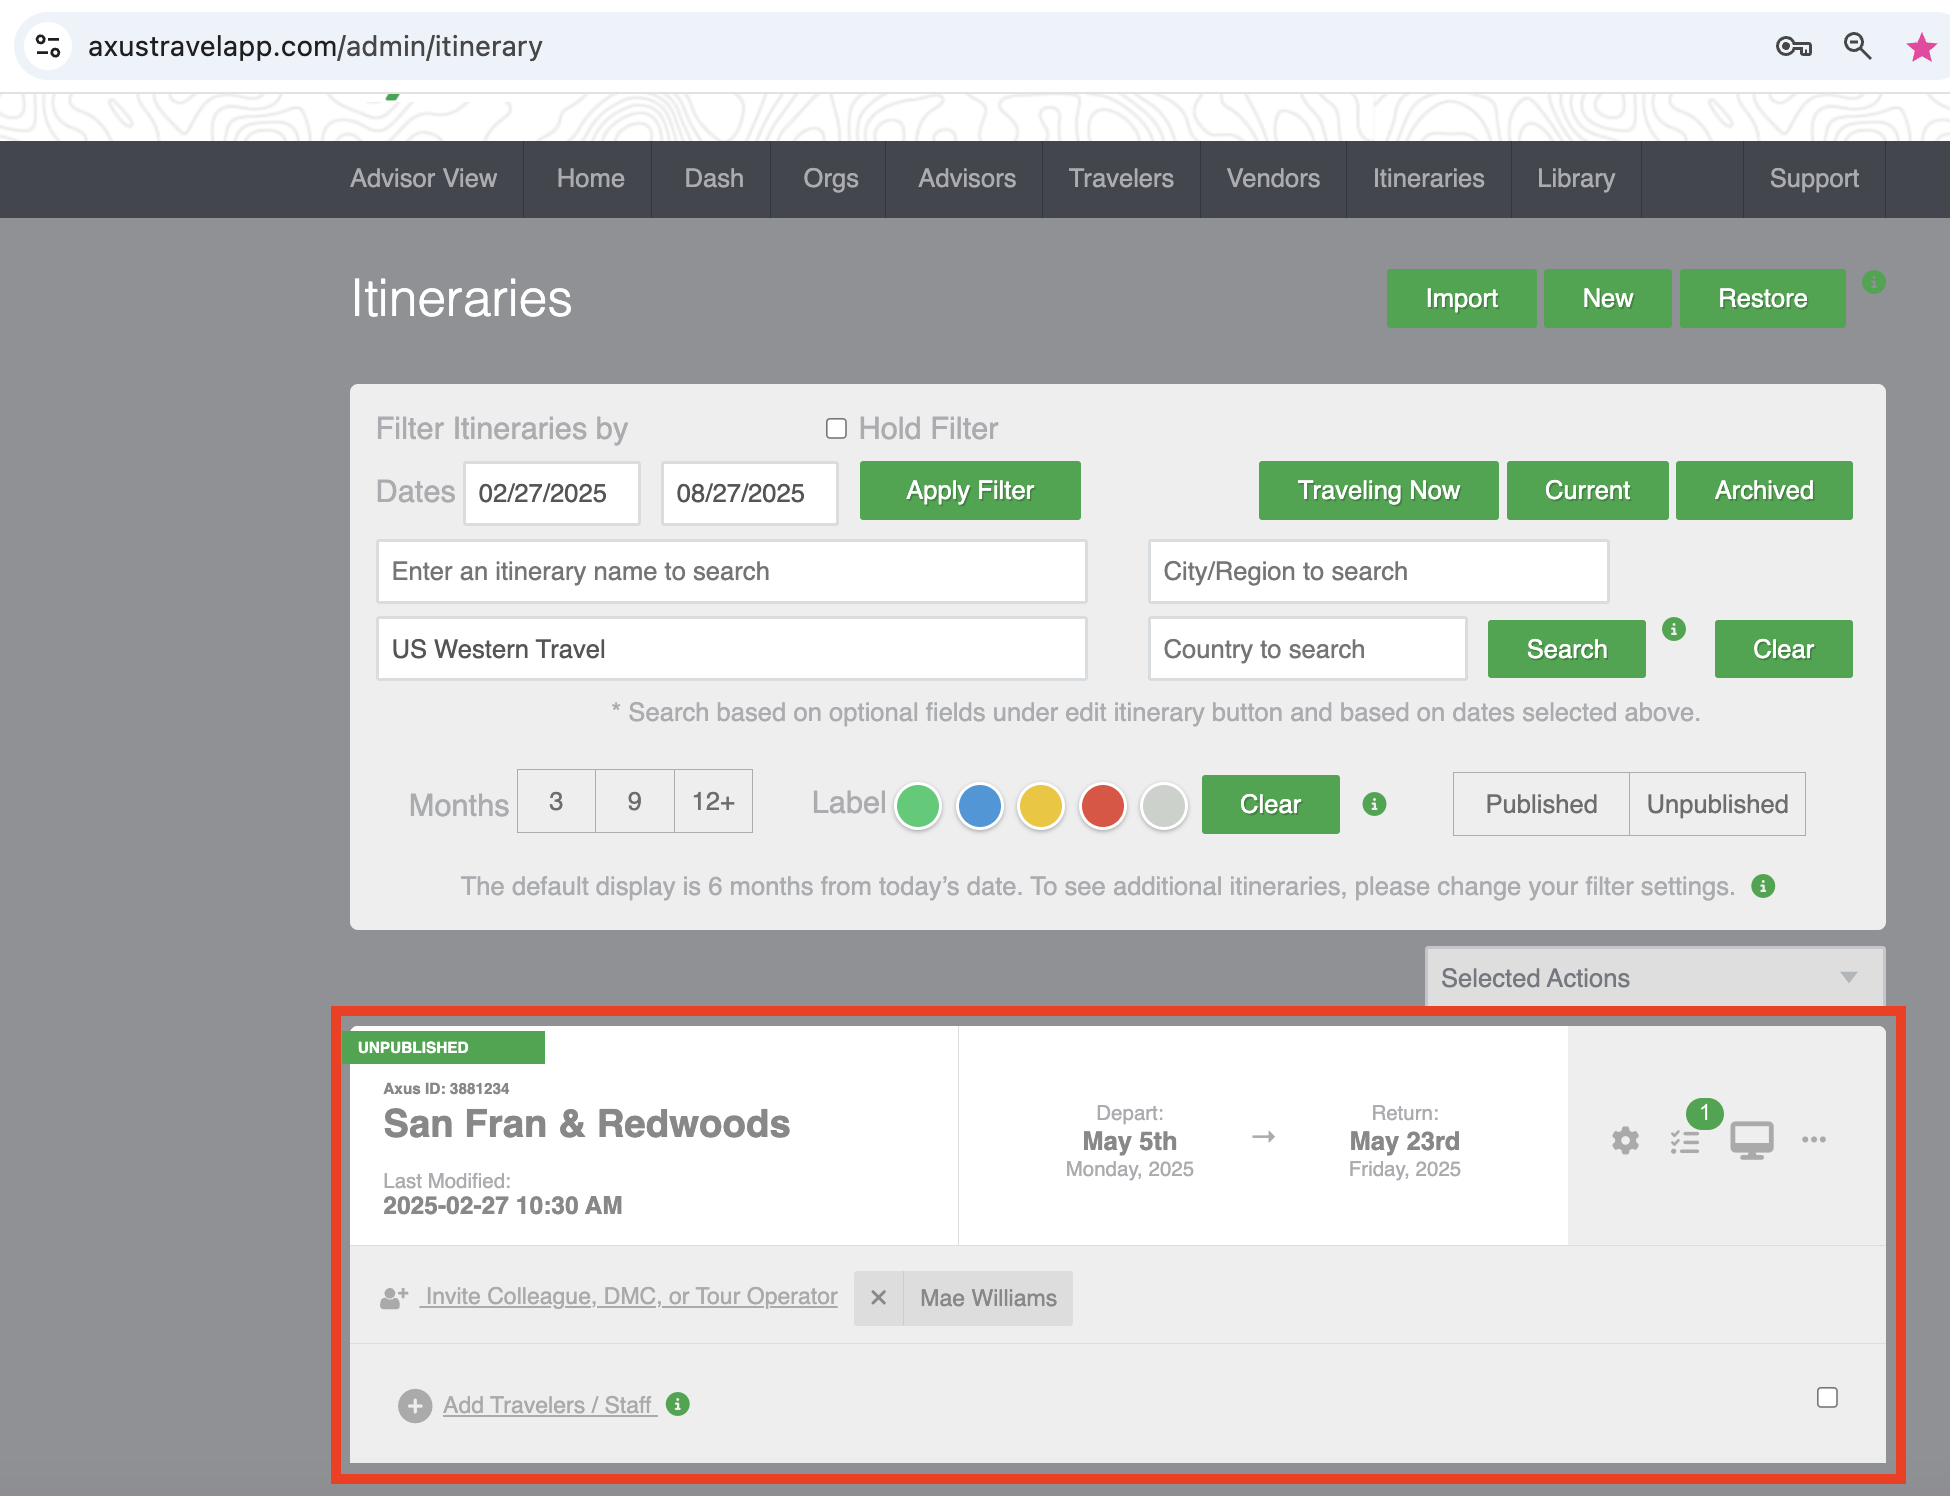This screenshot has height=1496, width=1950.
Task: Show Archived itineraries
Action: point(1764,490)
